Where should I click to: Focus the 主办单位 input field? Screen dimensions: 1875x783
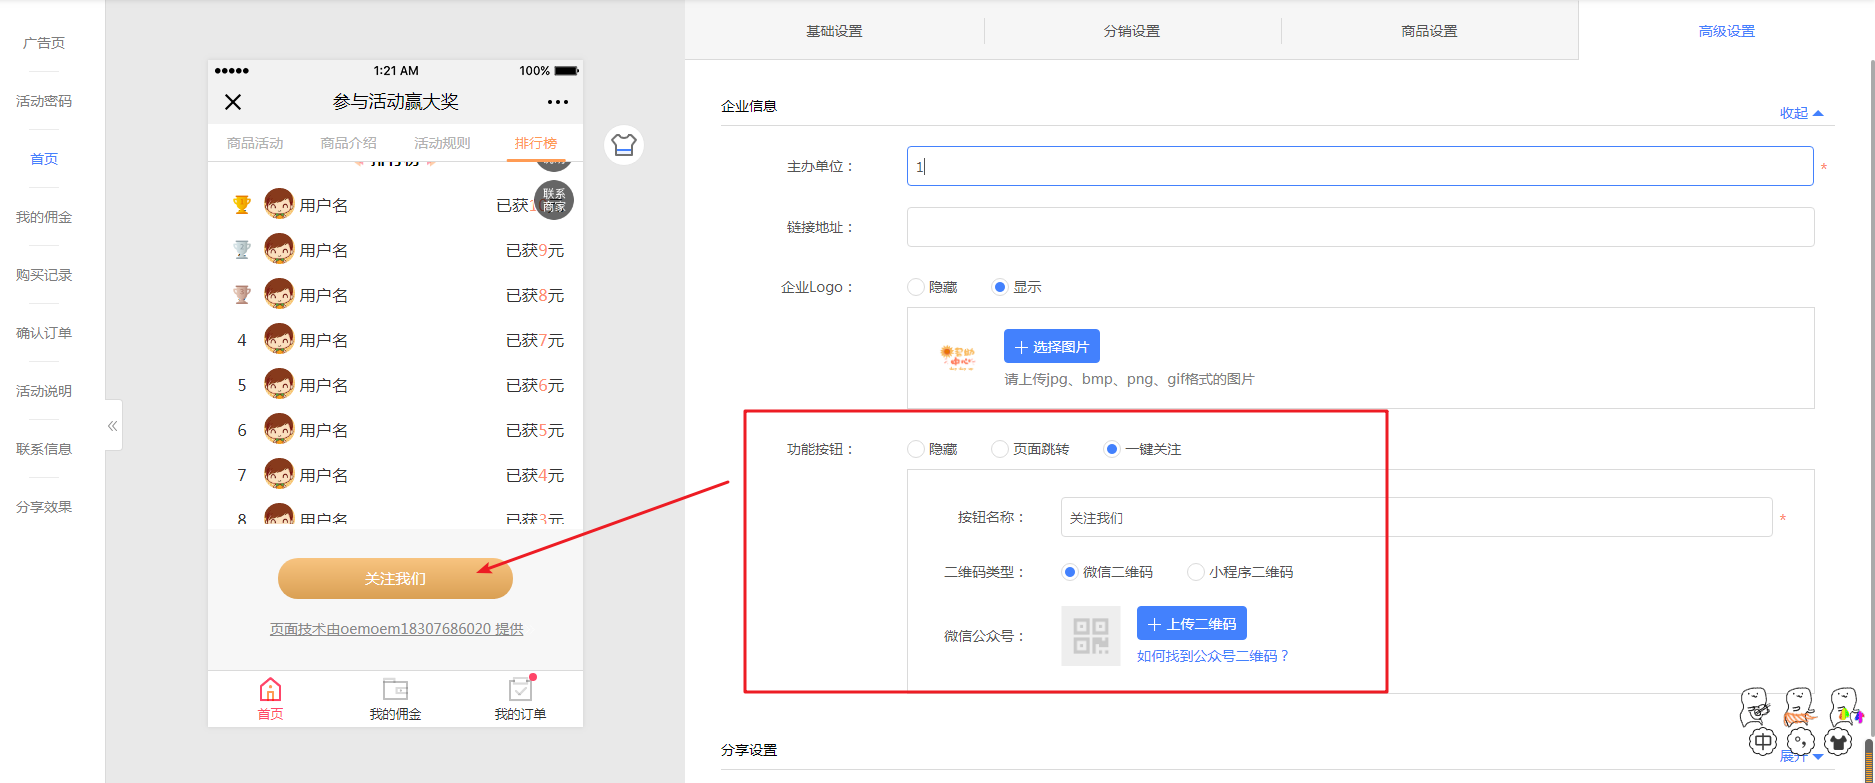click(x=1360, y=166)
